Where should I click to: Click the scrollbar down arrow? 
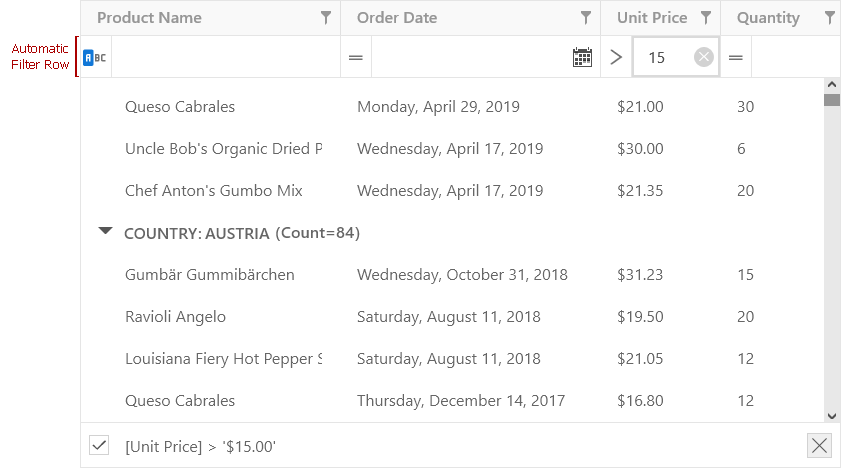(x=832, y=416)
